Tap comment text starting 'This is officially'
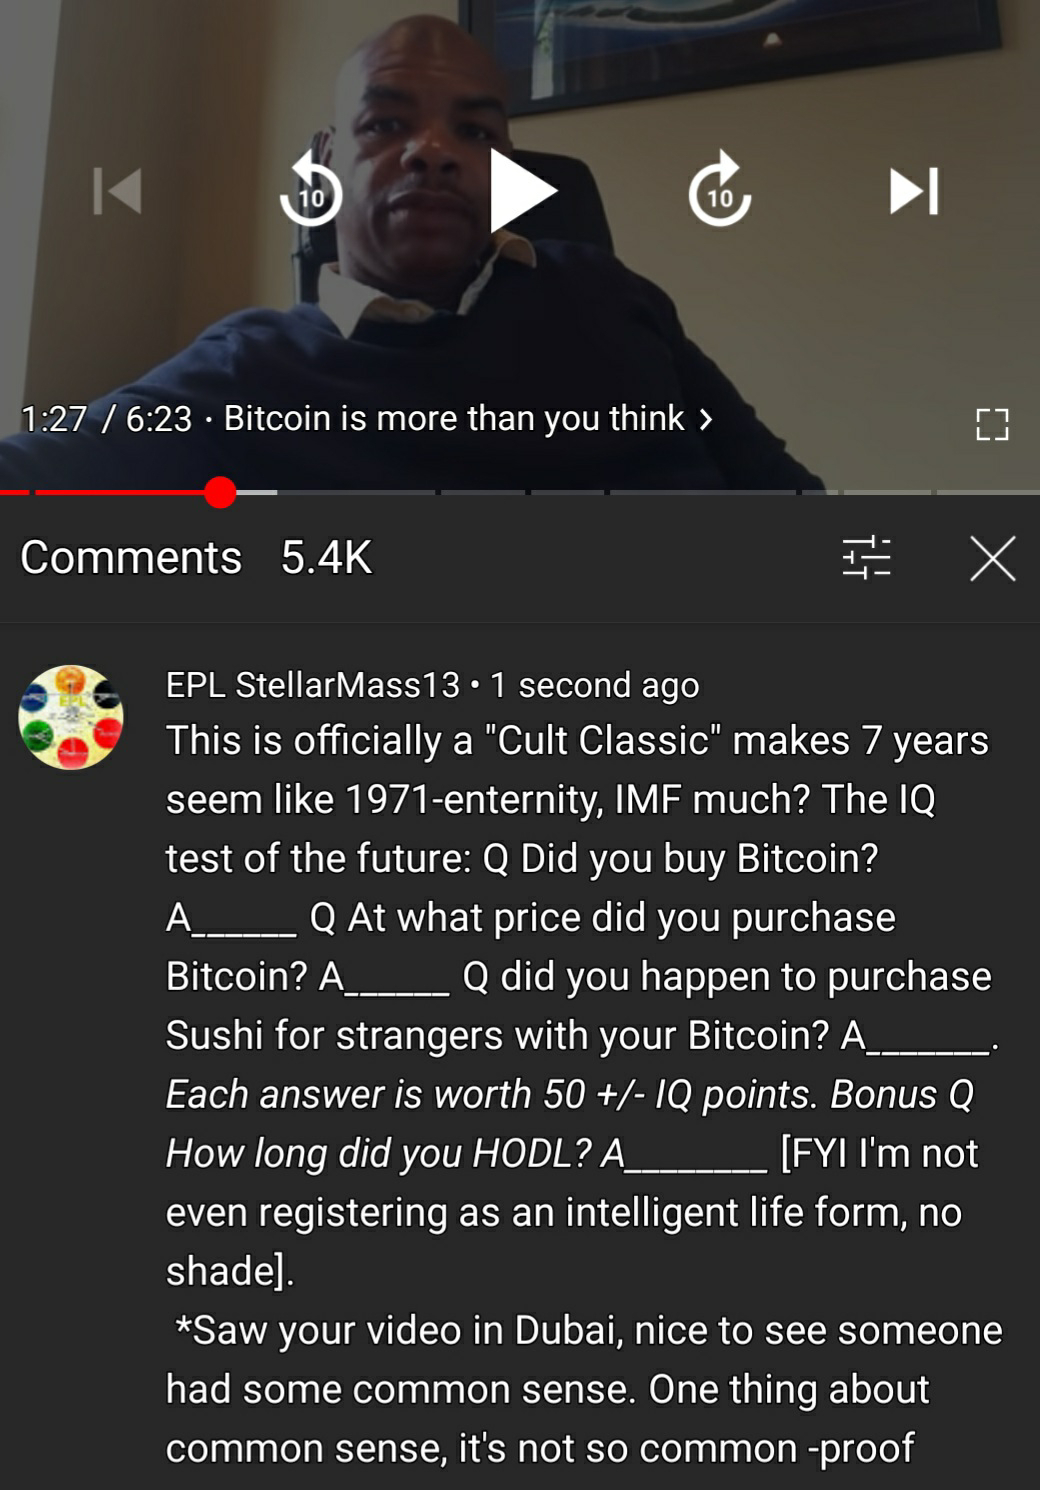The height and width of the screenshot is (1490, 1040). click(x=584, y=1094)
